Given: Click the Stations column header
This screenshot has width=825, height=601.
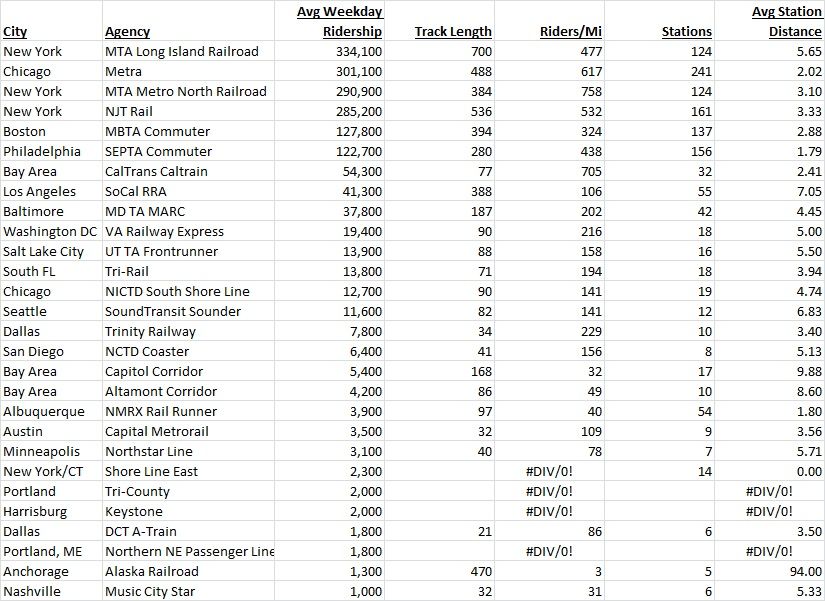Looking at the screenshot, I should (x=687, y=32).
